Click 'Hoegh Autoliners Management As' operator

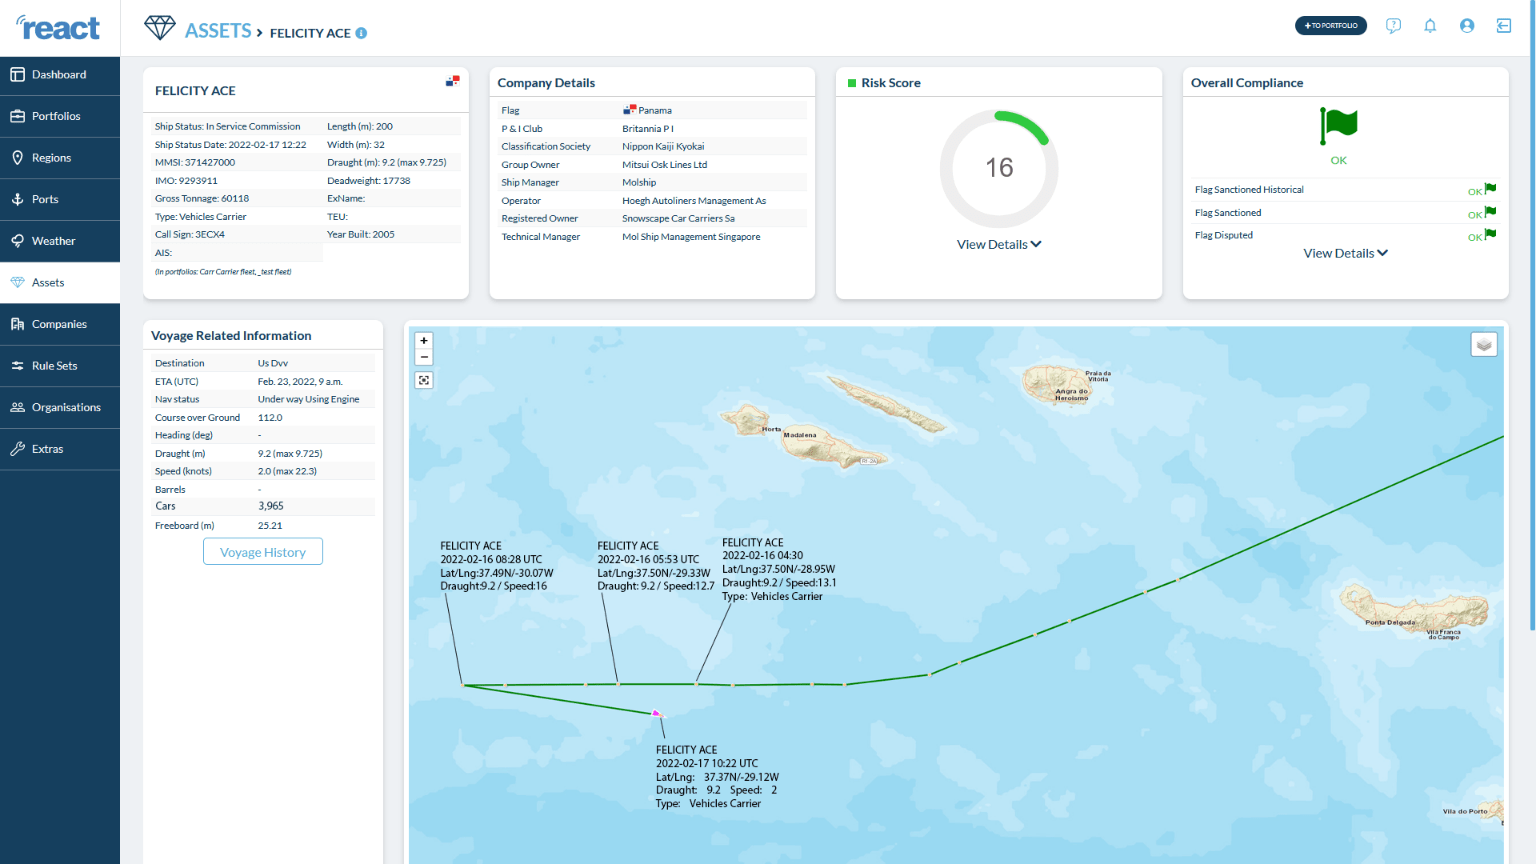pos(694,201)
